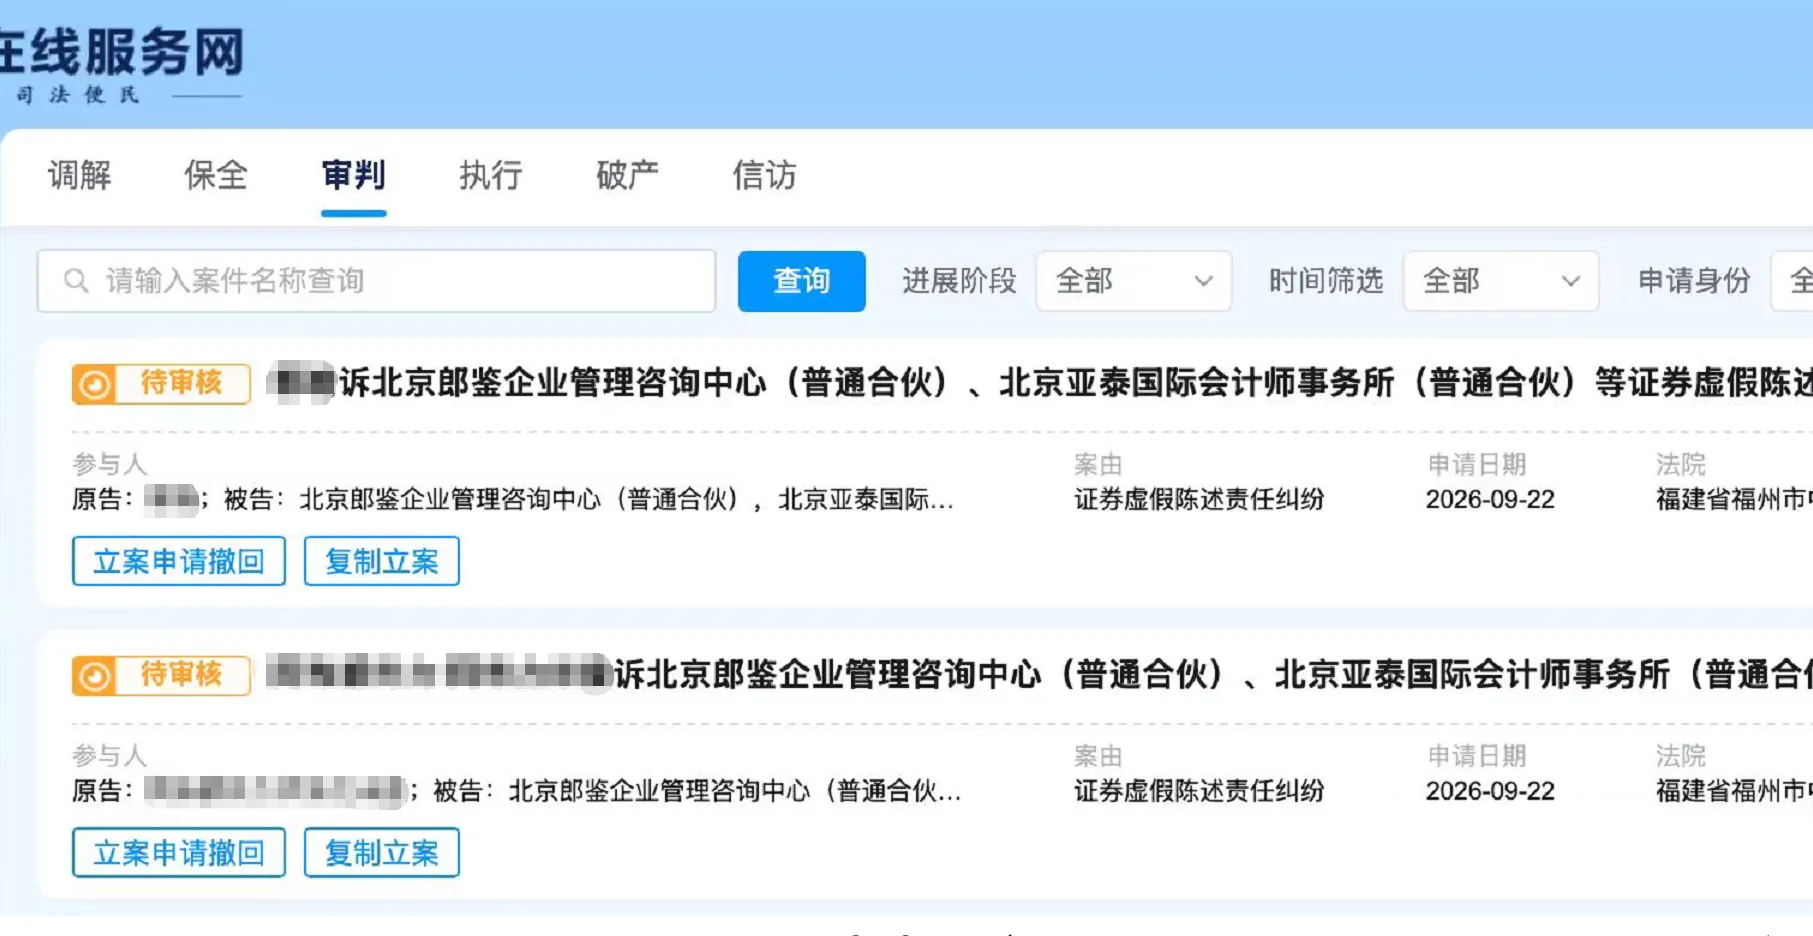Click the 进展阶段 label
1813x936 pixels.
pyautogui.click(x=959, y=281)
